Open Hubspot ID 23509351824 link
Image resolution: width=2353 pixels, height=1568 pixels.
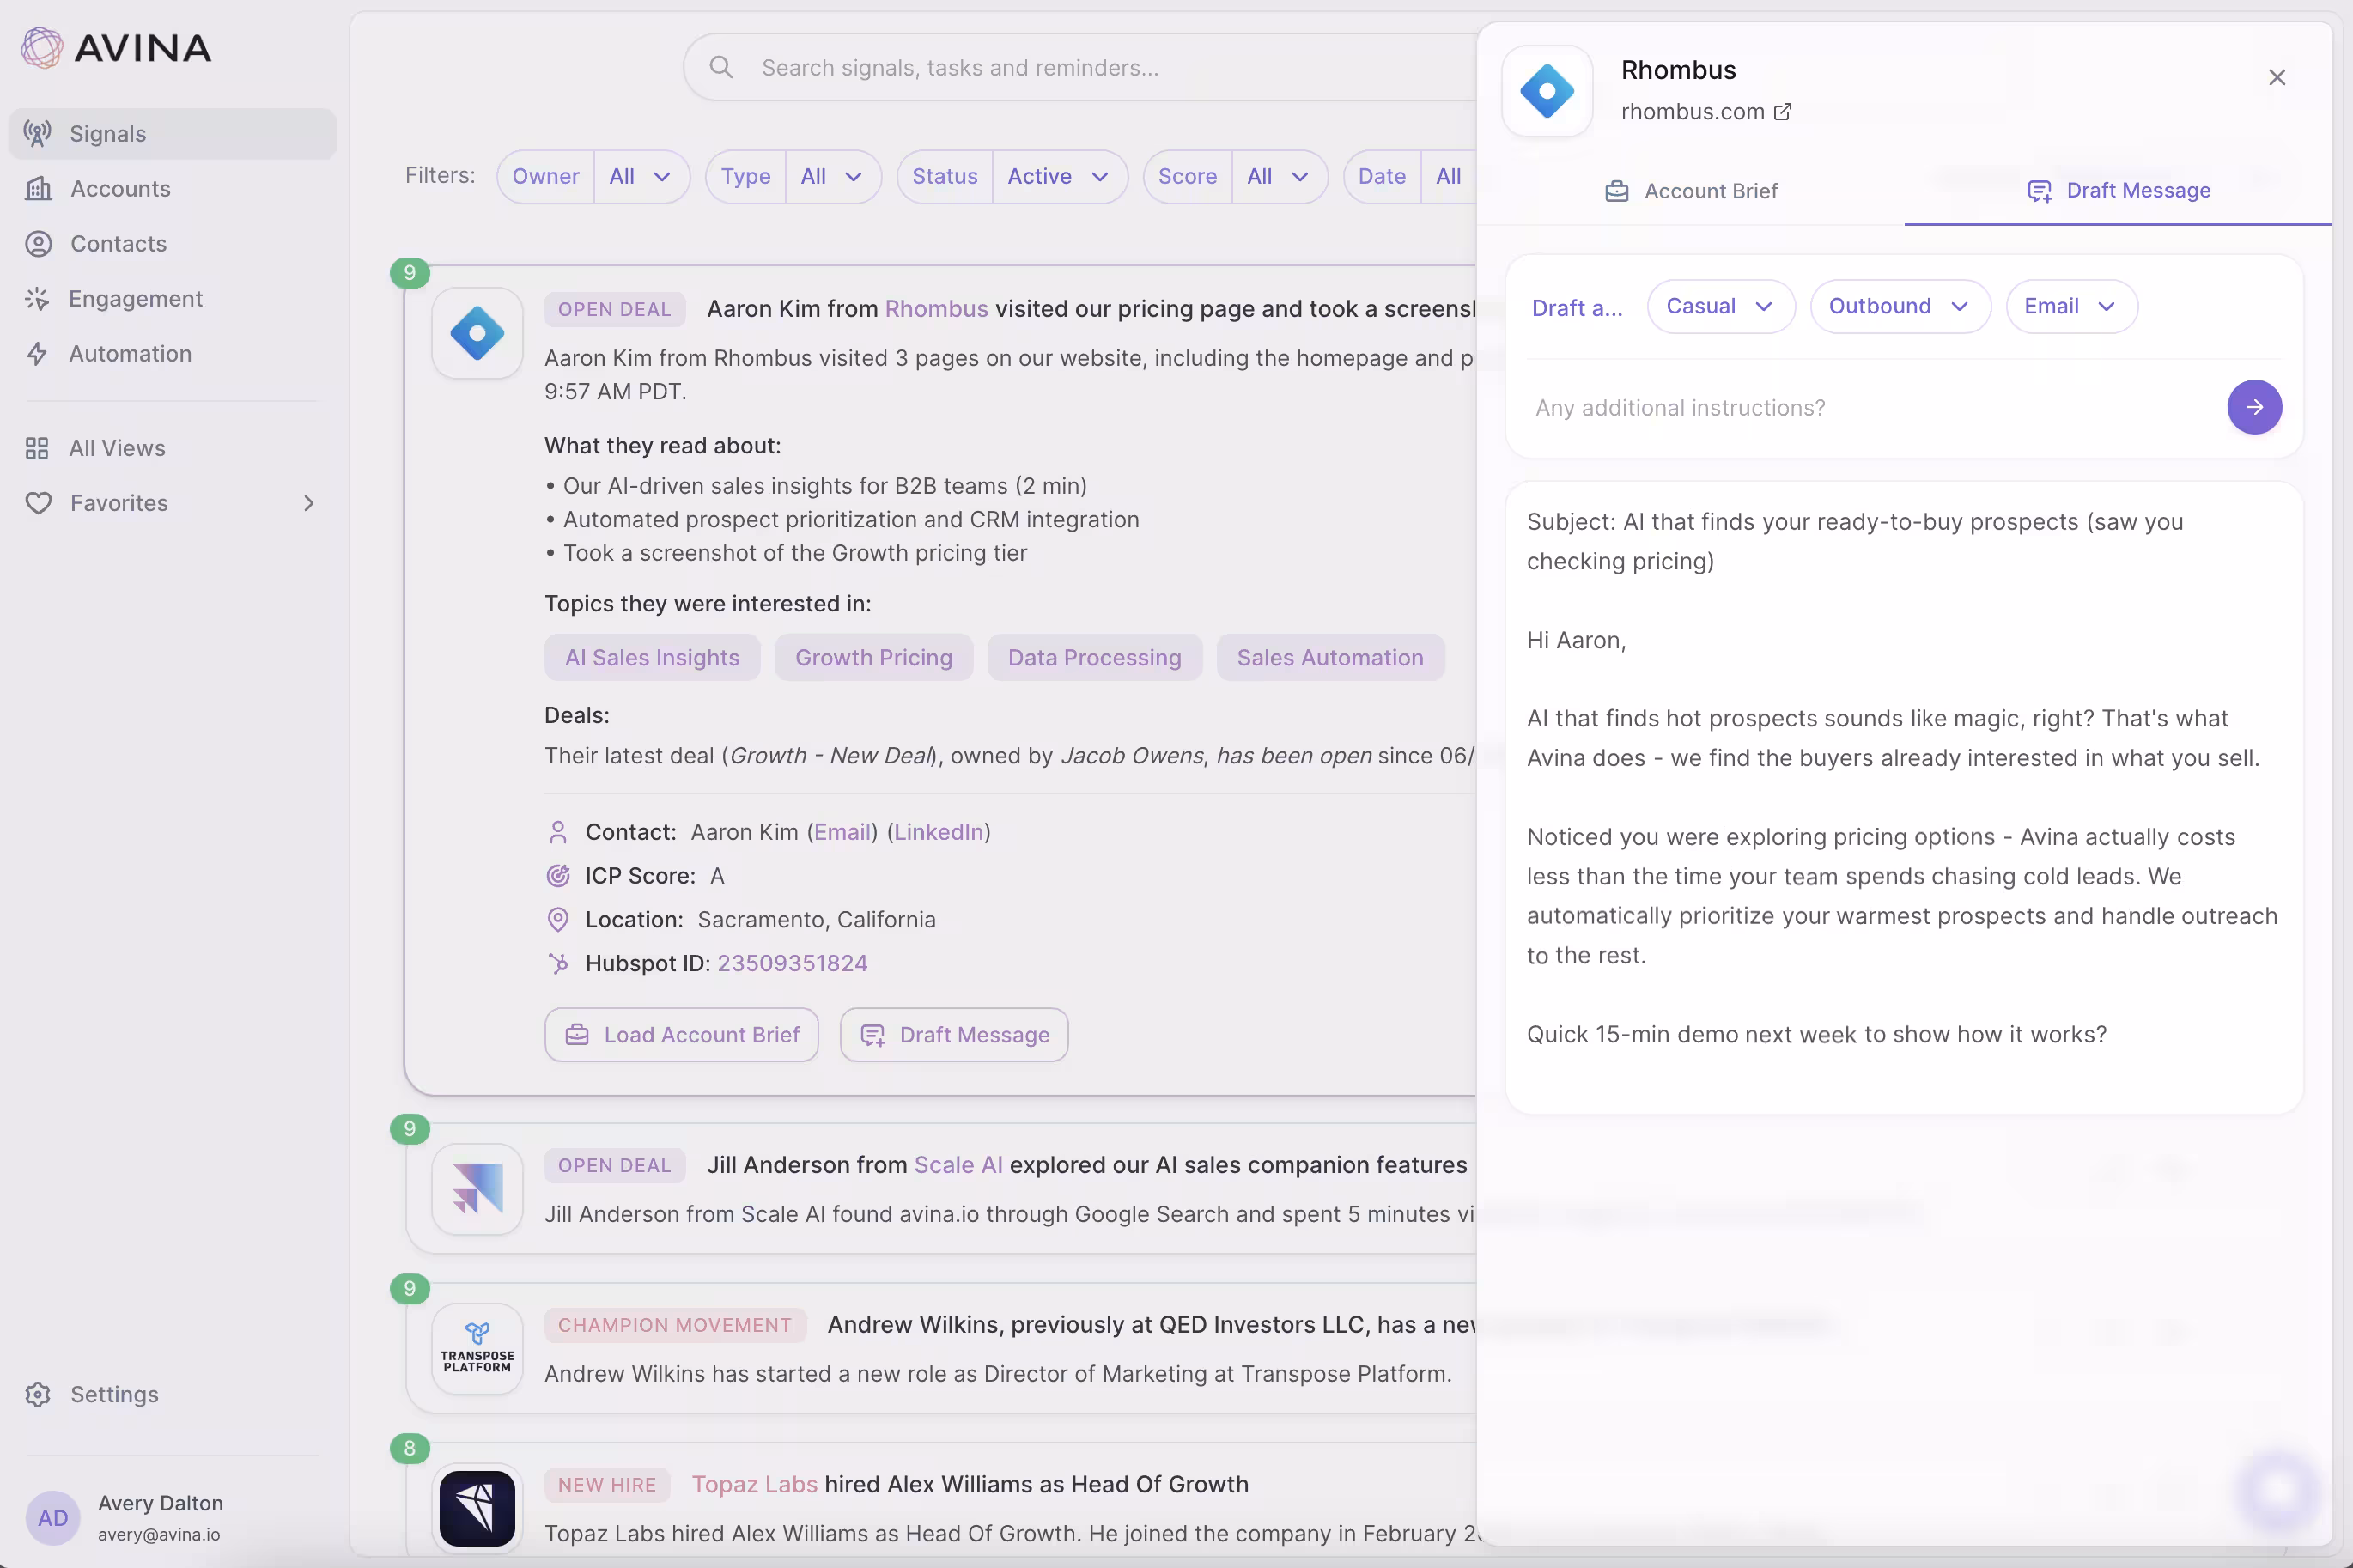pyautogui.click(x=792, y=963)
